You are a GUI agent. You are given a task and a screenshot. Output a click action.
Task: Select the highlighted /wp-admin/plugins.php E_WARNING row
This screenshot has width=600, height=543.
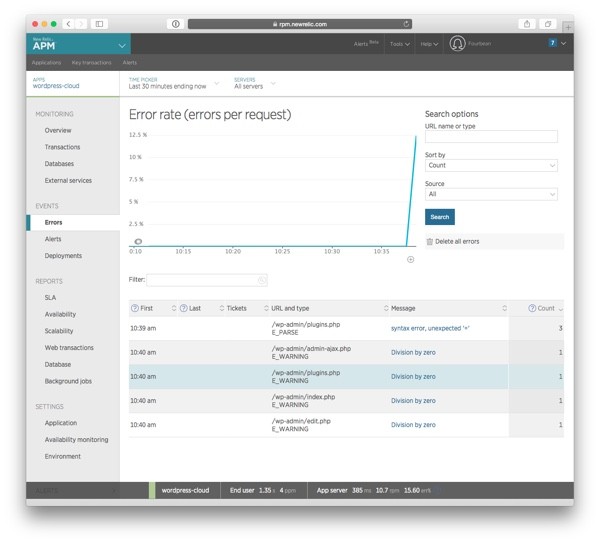point(346,377)
